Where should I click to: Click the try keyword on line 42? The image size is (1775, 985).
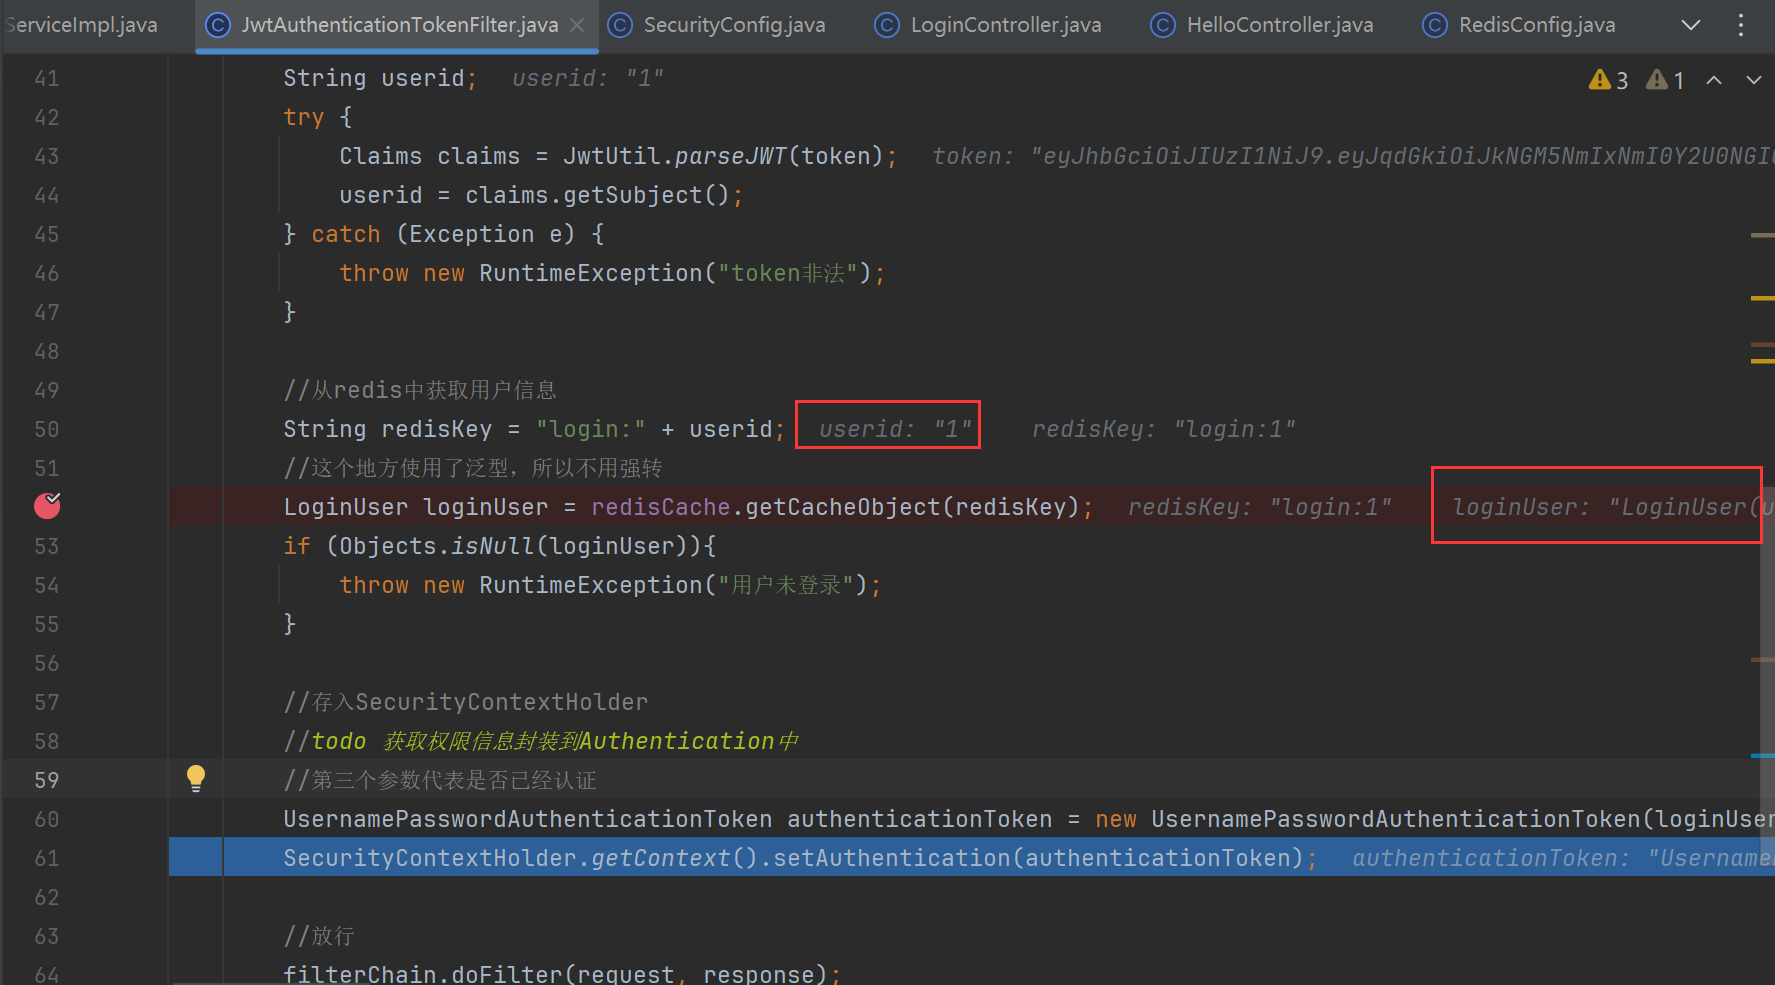(303, 117)
